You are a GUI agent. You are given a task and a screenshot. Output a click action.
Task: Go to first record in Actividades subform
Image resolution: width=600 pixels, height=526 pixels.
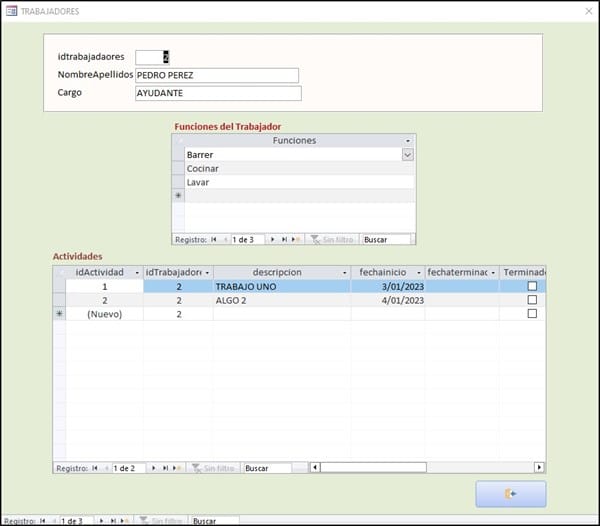(x=95, y=468)
